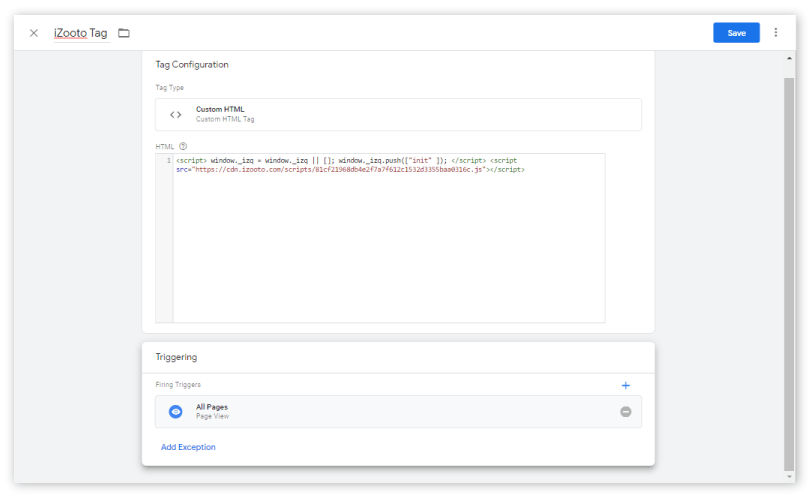The width and height of the screenshot is (812, 501).
Task: Click the Tag Type label
Action: (x=169, y=88)
